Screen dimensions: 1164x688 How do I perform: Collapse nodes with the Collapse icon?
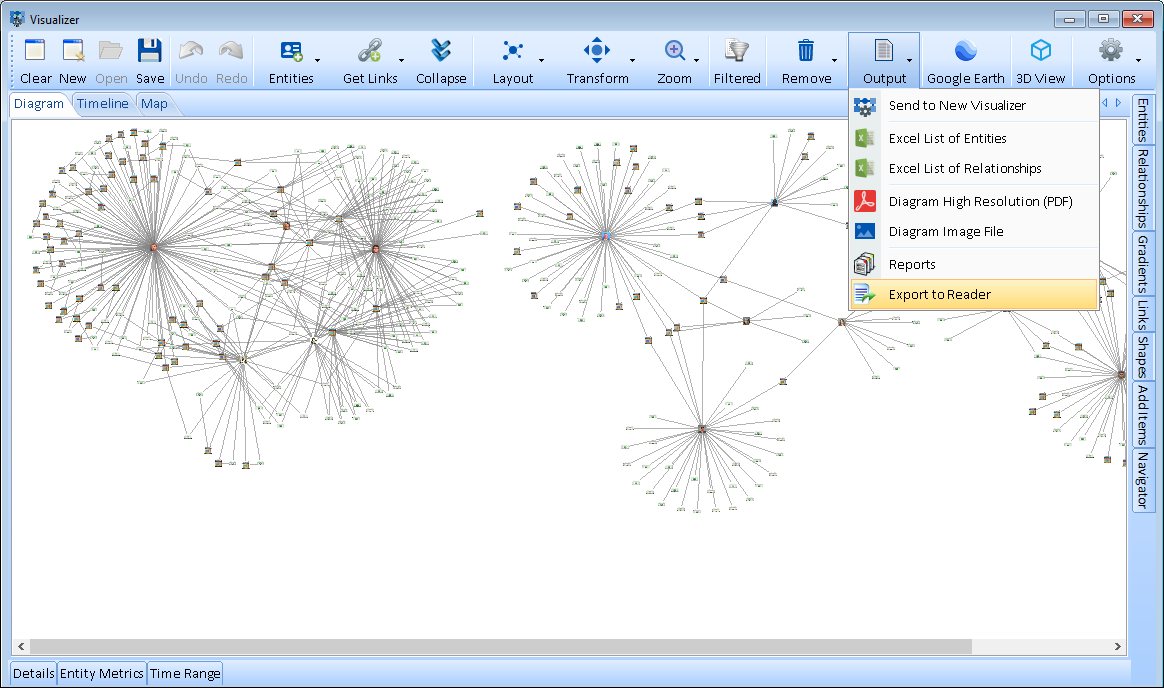[x=441, y=50]
